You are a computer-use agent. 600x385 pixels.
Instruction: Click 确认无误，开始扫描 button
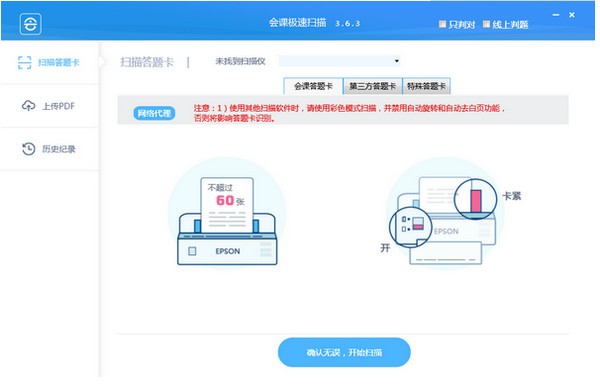tap(344, 352)
